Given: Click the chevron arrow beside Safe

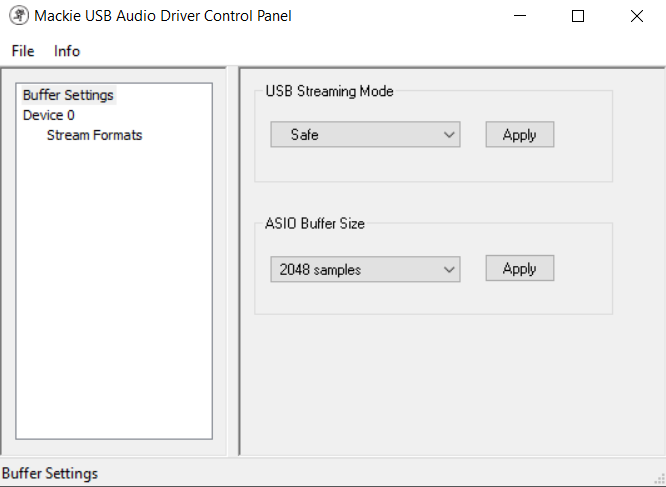Looking at the screenshot, I should pos(449,135).
